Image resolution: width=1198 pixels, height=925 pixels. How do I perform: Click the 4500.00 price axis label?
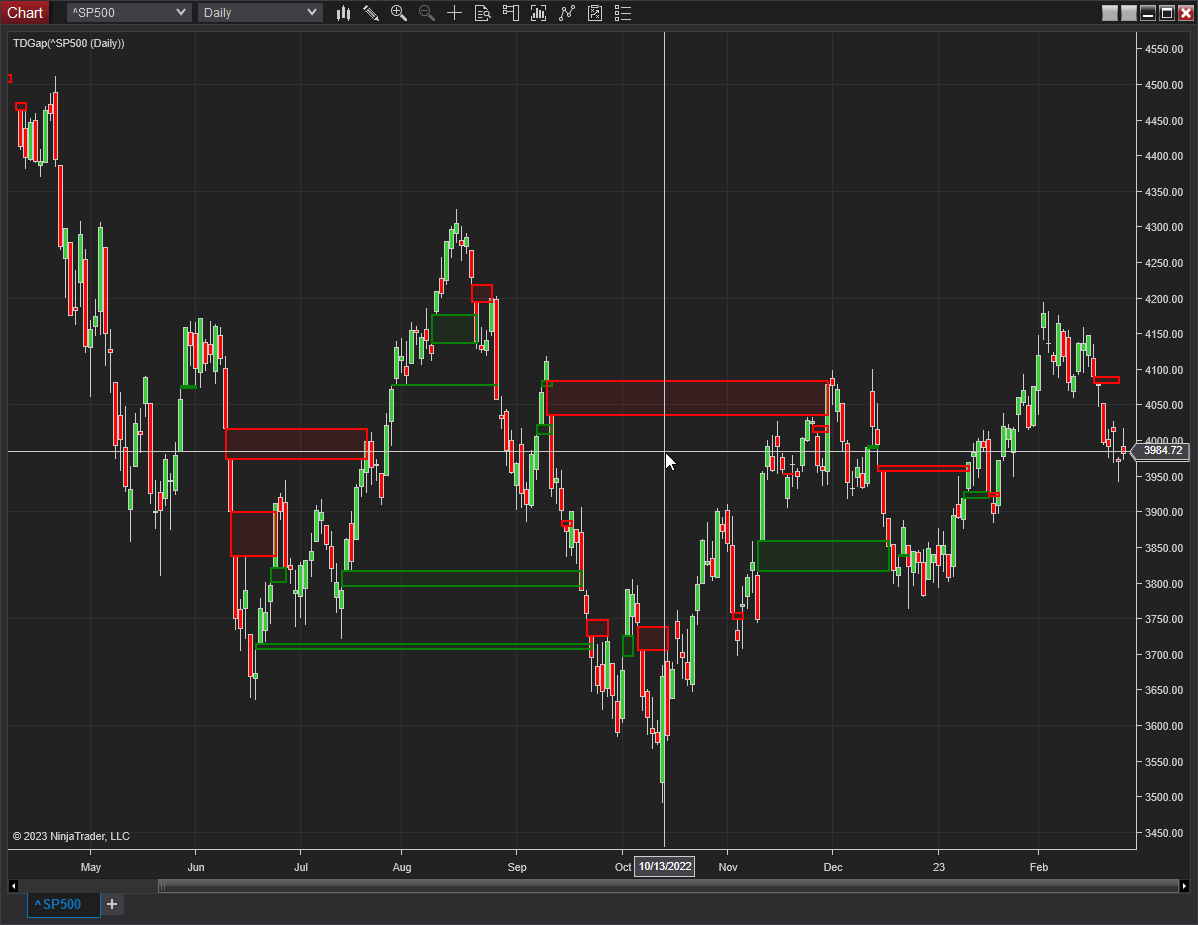tap(1164, 85)
